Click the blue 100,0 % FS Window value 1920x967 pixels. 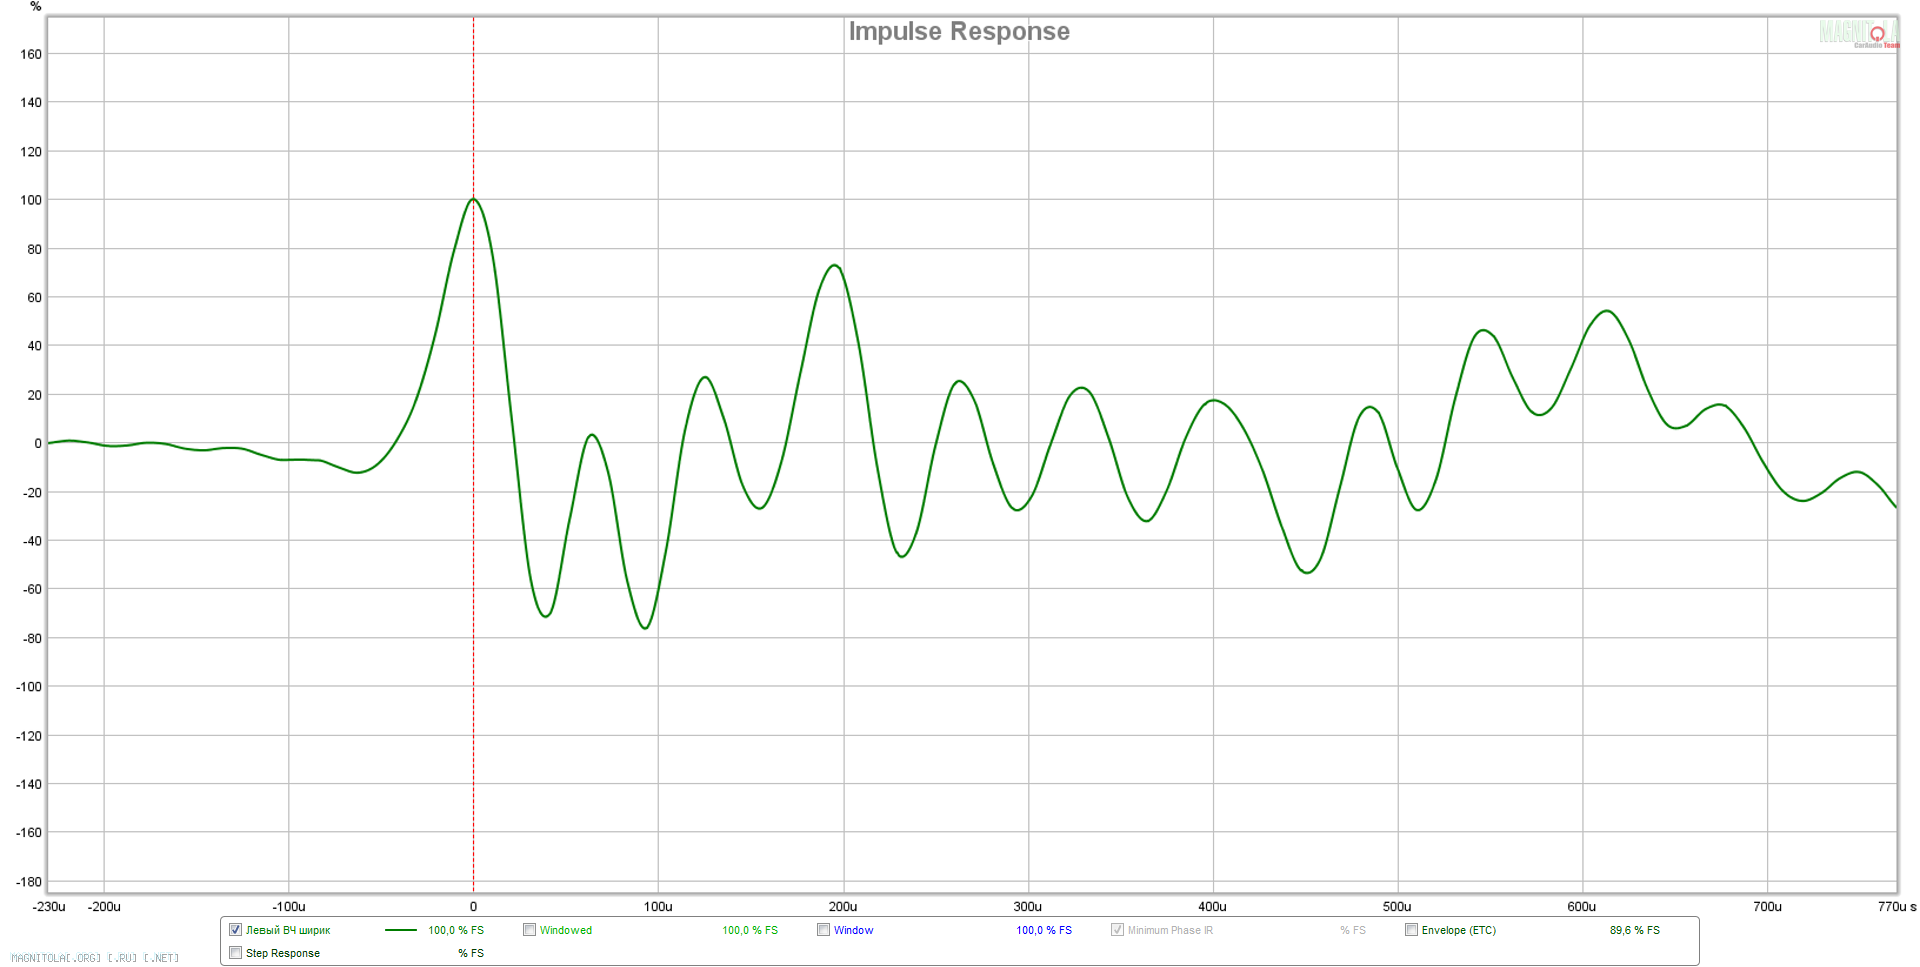pos(1044,930)
